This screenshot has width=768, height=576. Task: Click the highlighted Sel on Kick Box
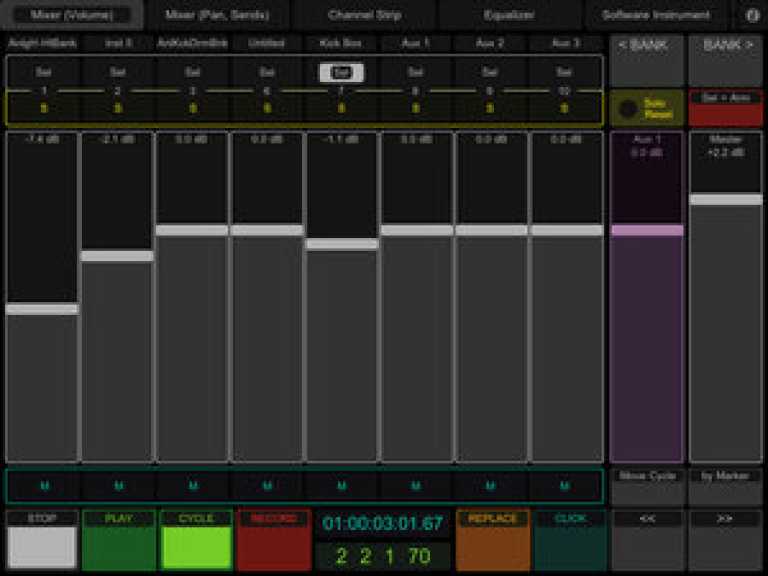coord(341,72)
